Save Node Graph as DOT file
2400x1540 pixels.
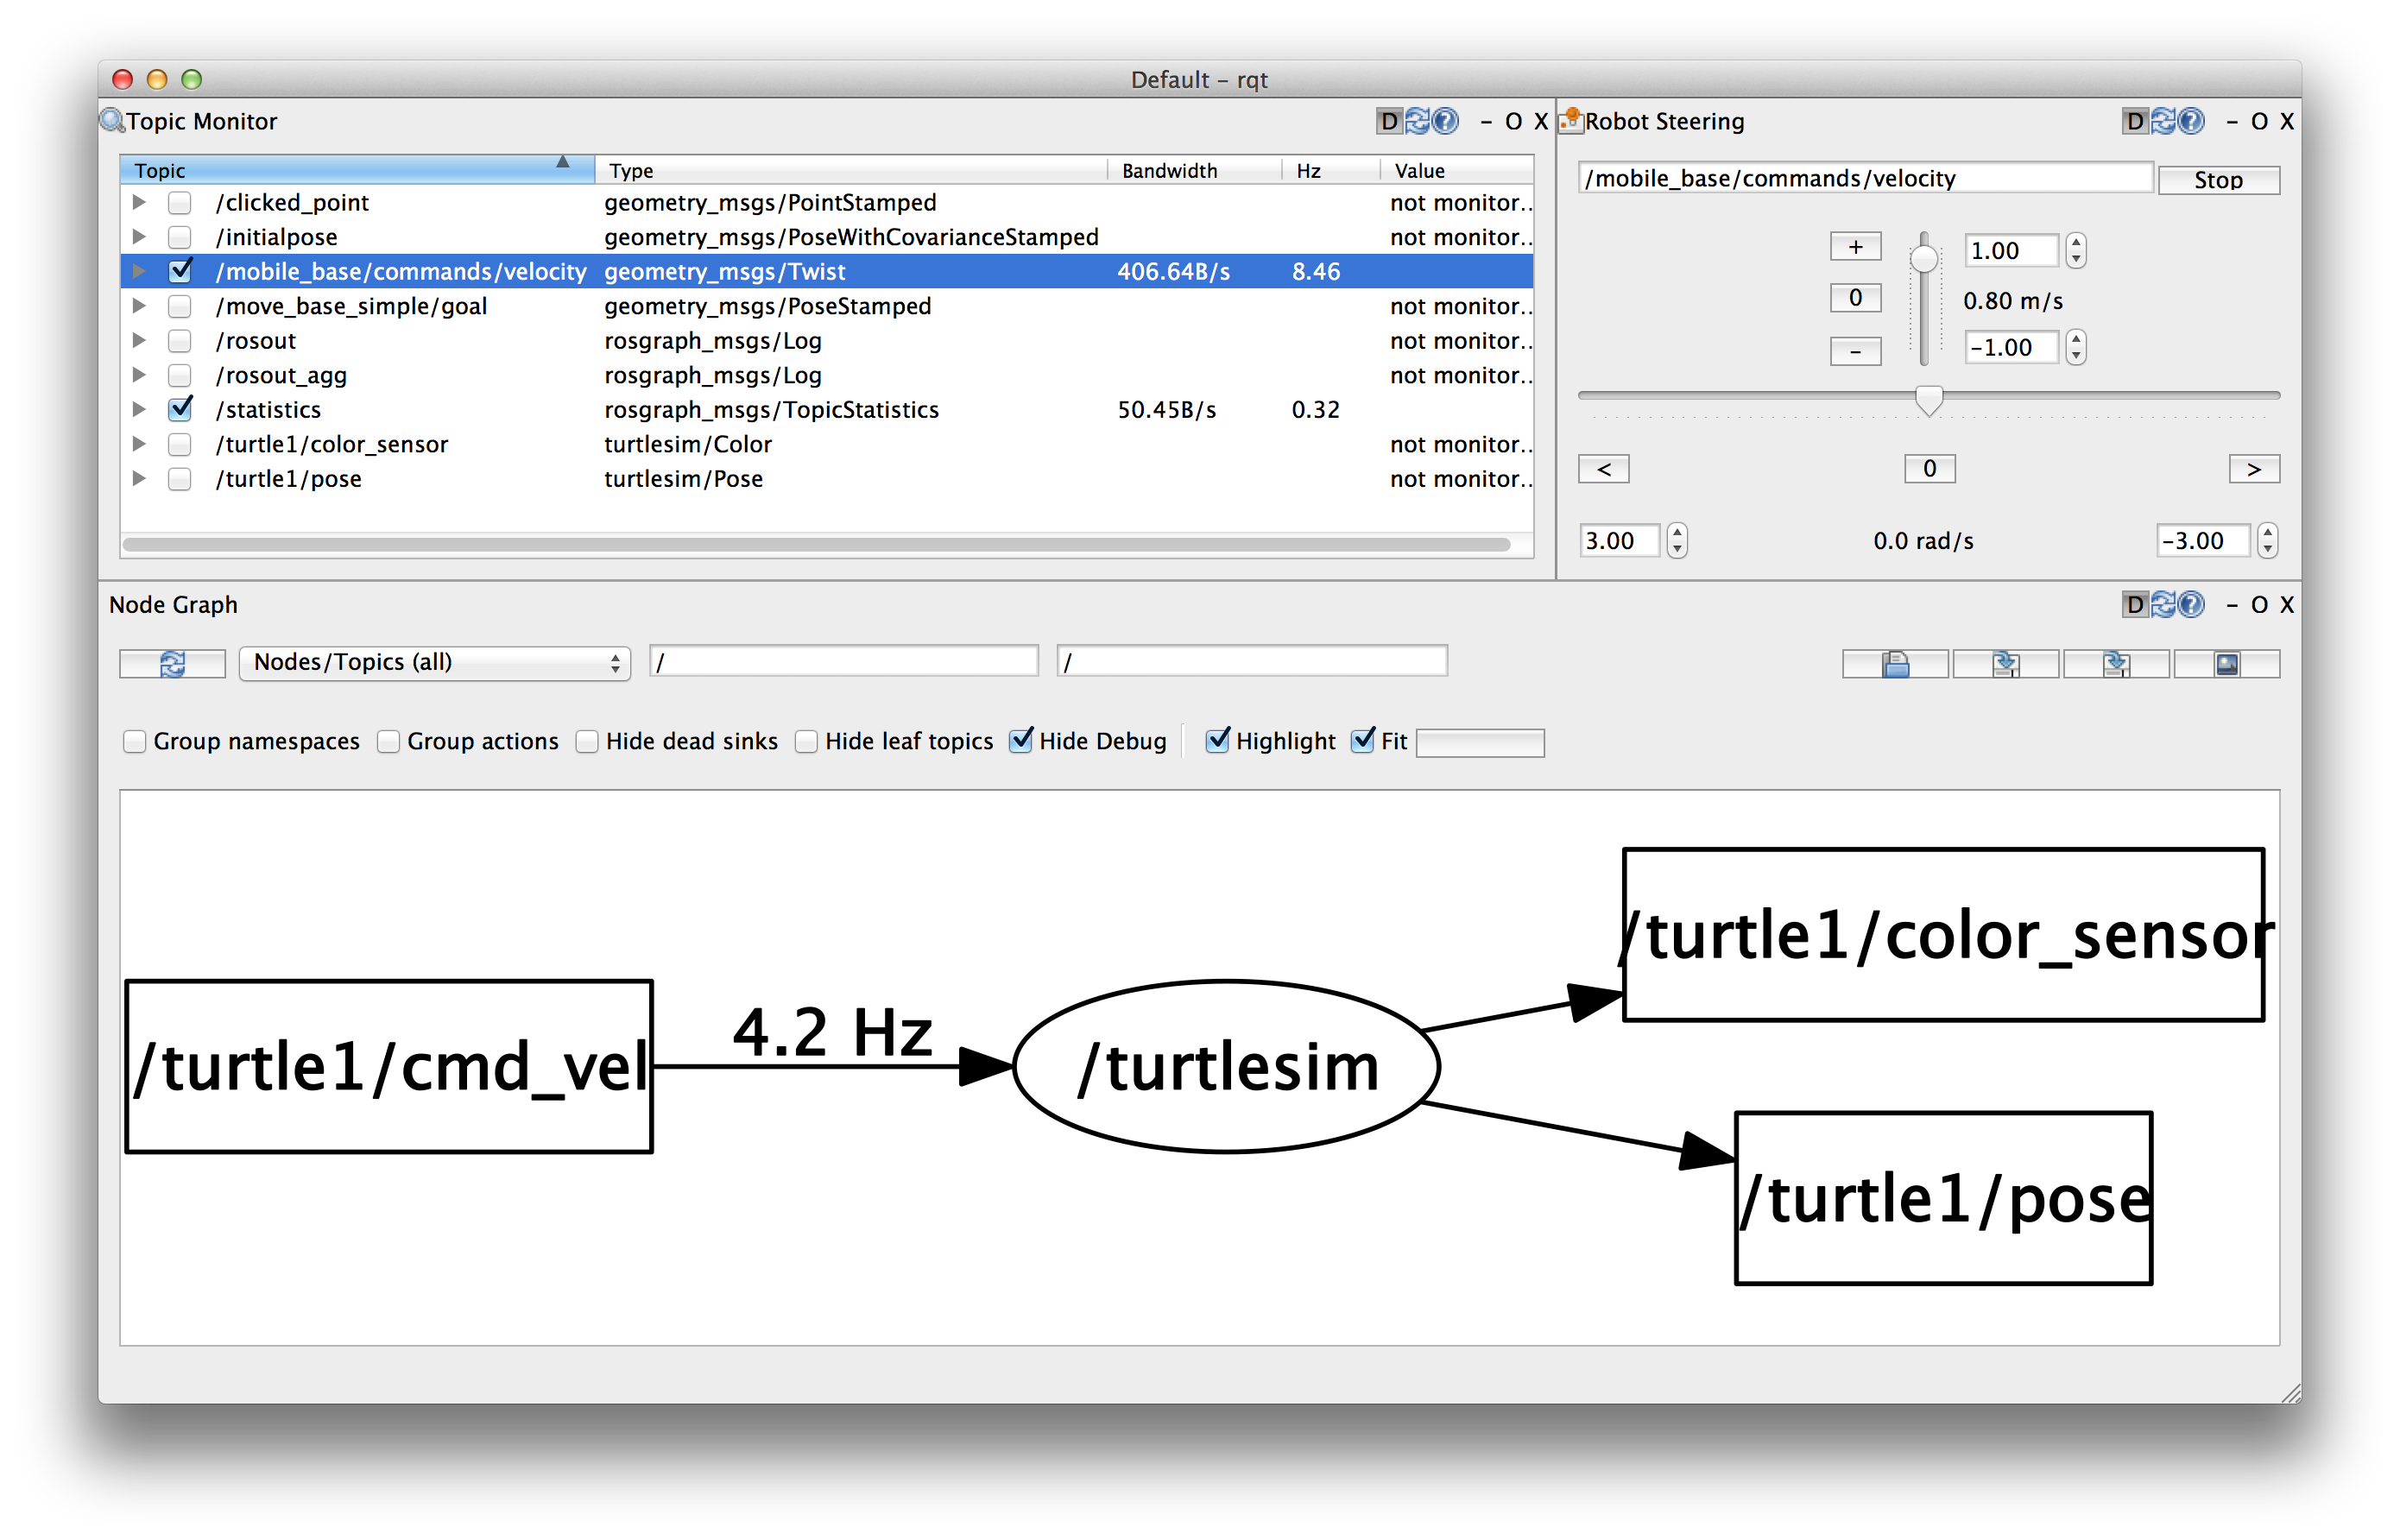tap(2006, 664)
